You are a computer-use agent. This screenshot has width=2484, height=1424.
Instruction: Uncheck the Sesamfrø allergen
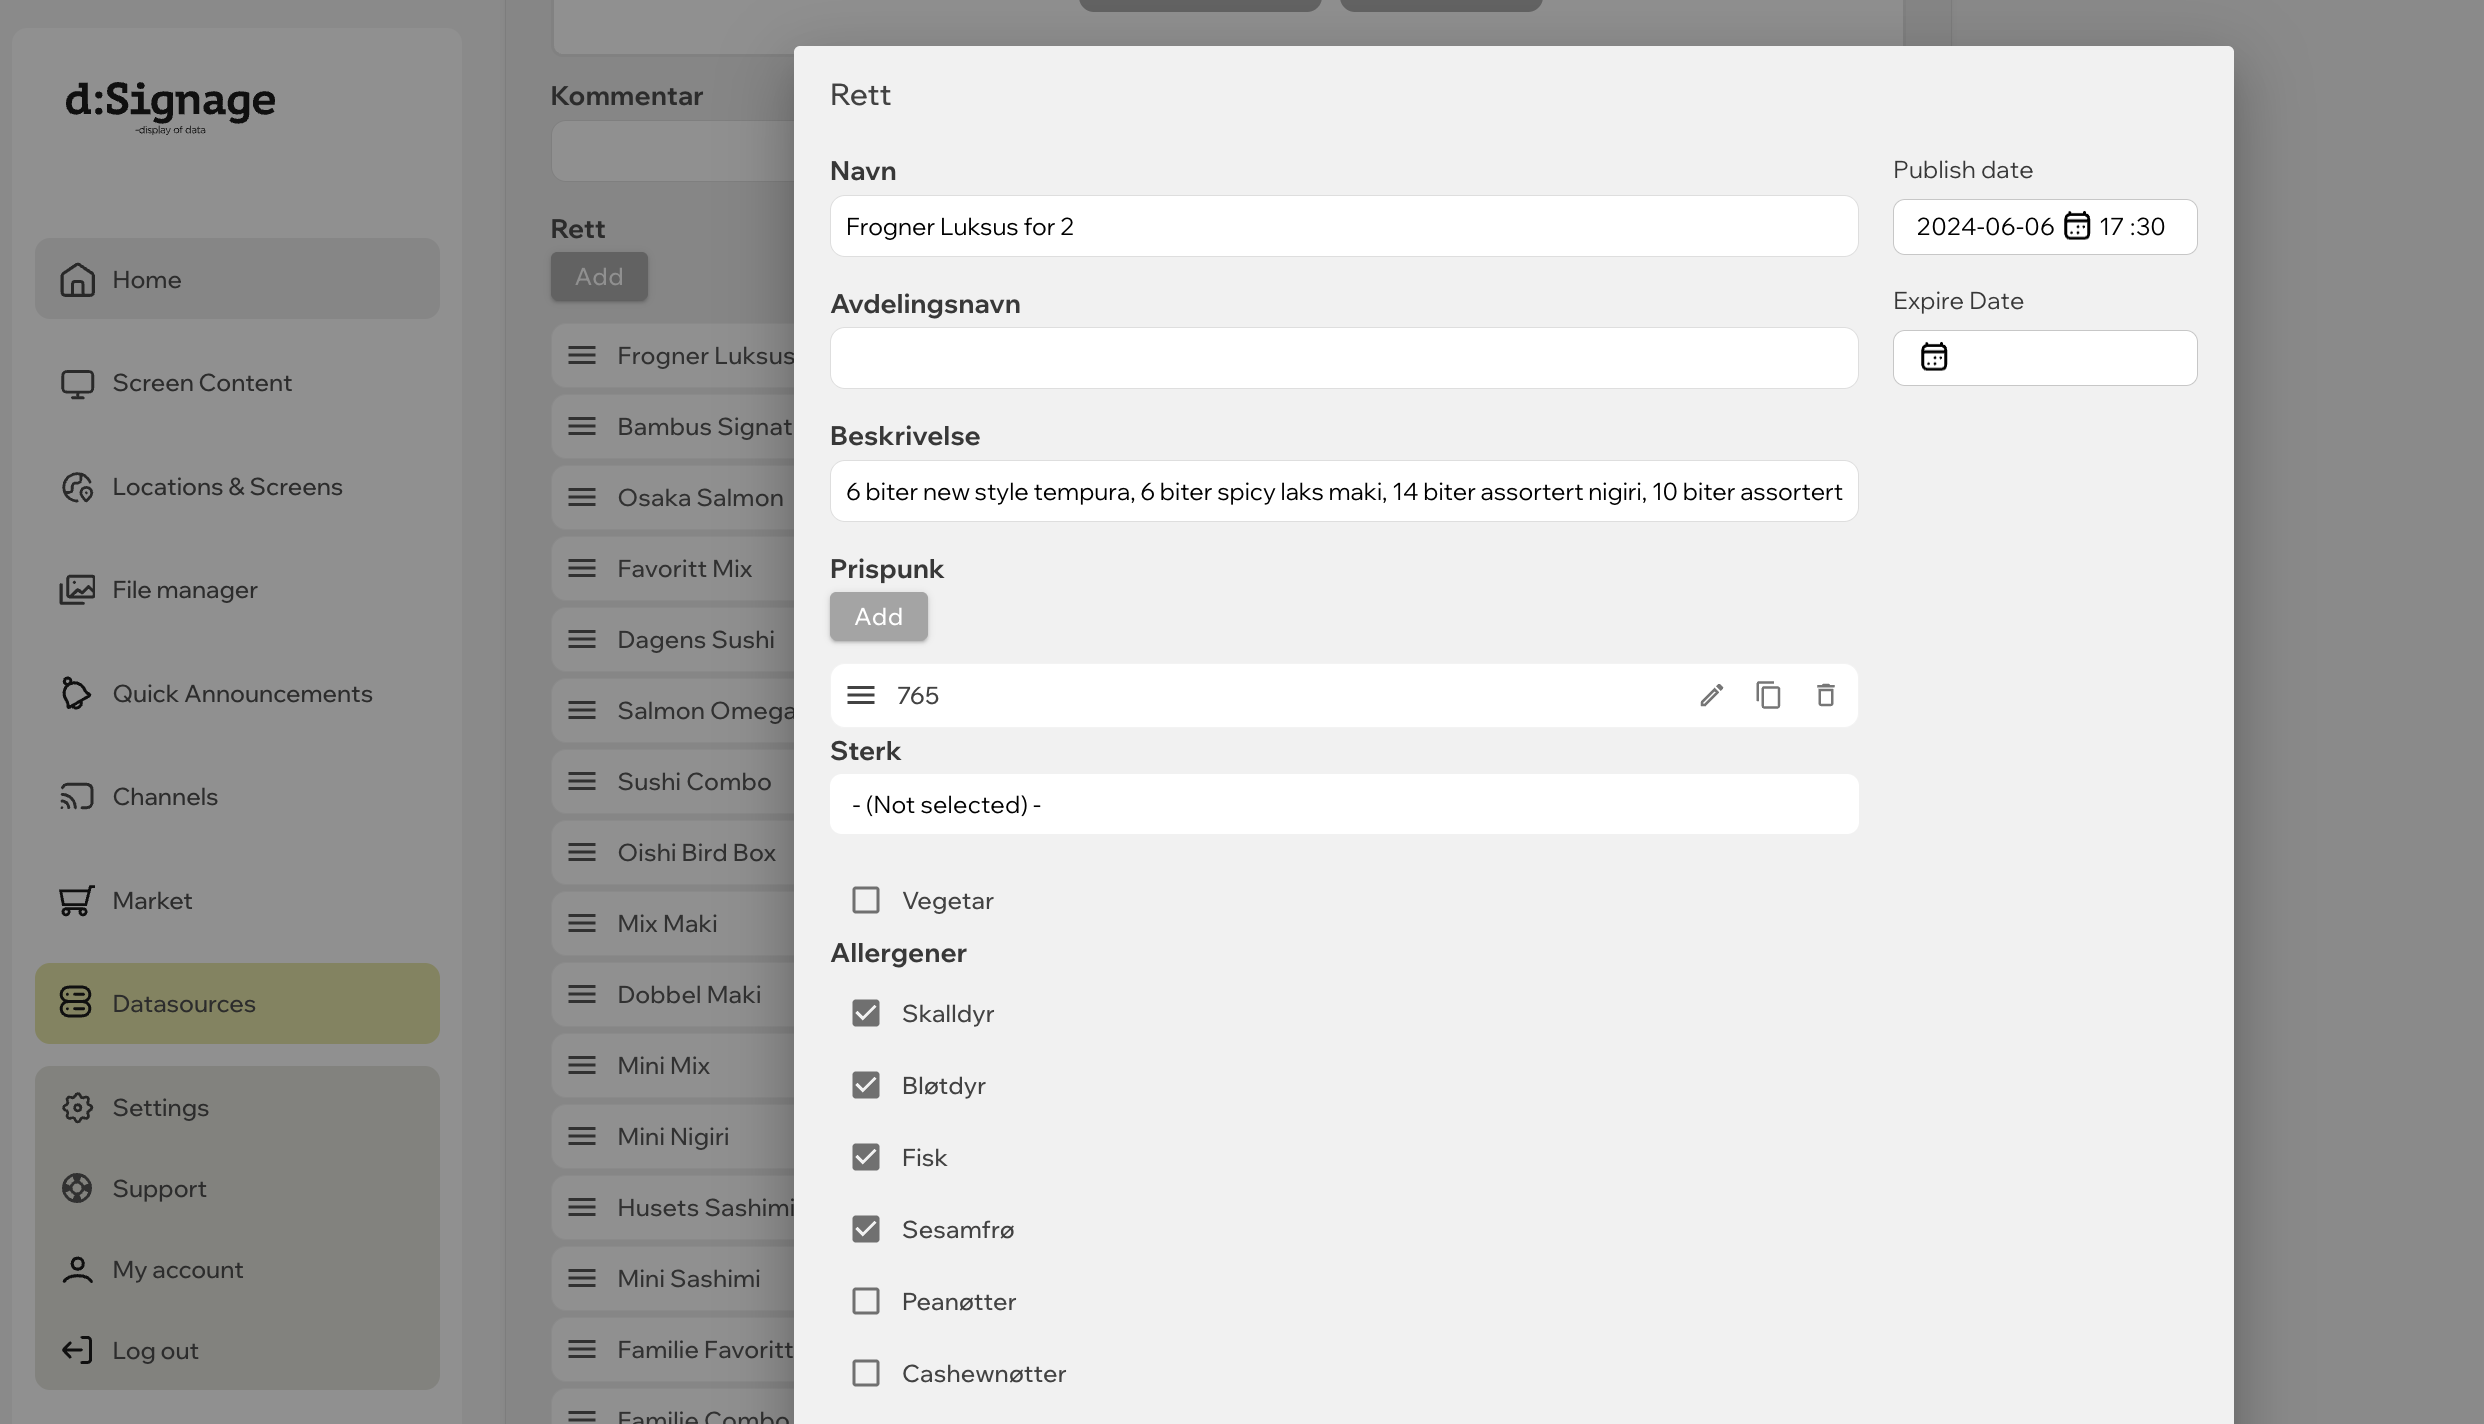[x=866, y=1229]
